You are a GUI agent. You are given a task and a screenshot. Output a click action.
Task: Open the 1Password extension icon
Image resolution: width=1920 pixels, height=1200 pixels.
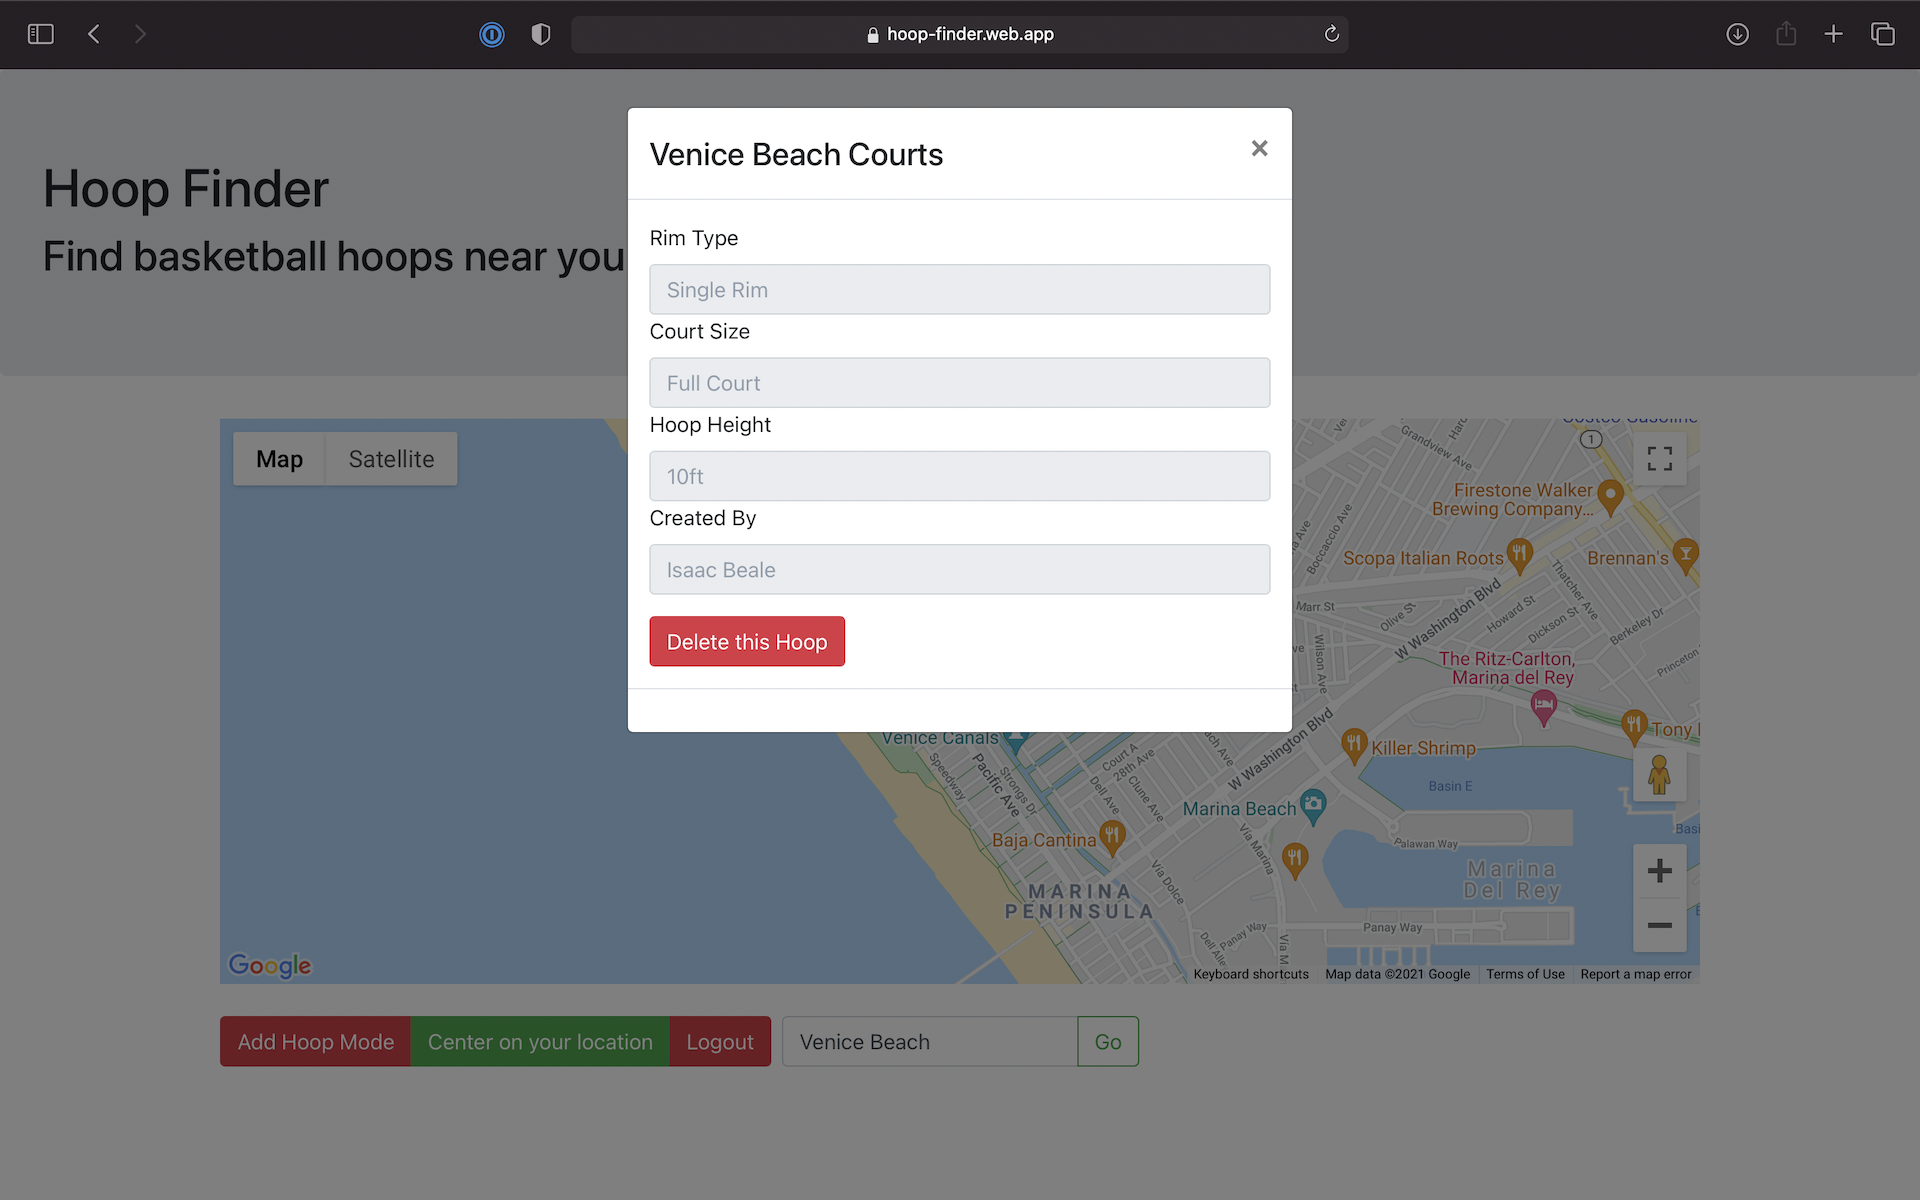(492, 34)
